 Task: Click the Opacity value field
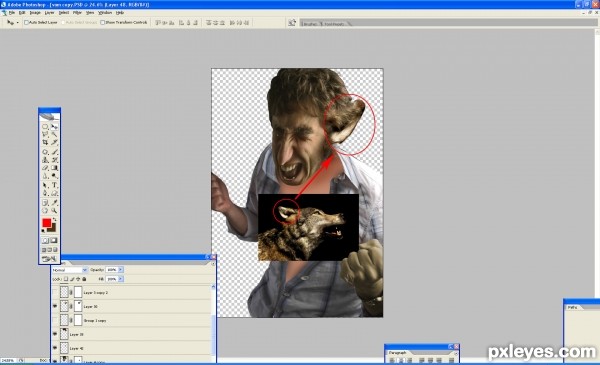[x=111, y=270]
